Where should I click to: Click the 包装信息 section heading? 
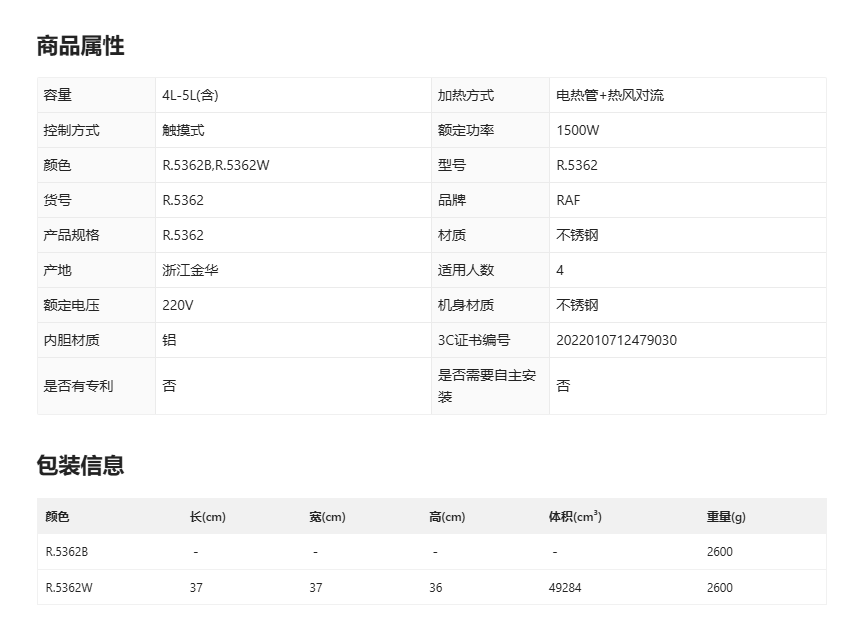(x=80, y=465)
